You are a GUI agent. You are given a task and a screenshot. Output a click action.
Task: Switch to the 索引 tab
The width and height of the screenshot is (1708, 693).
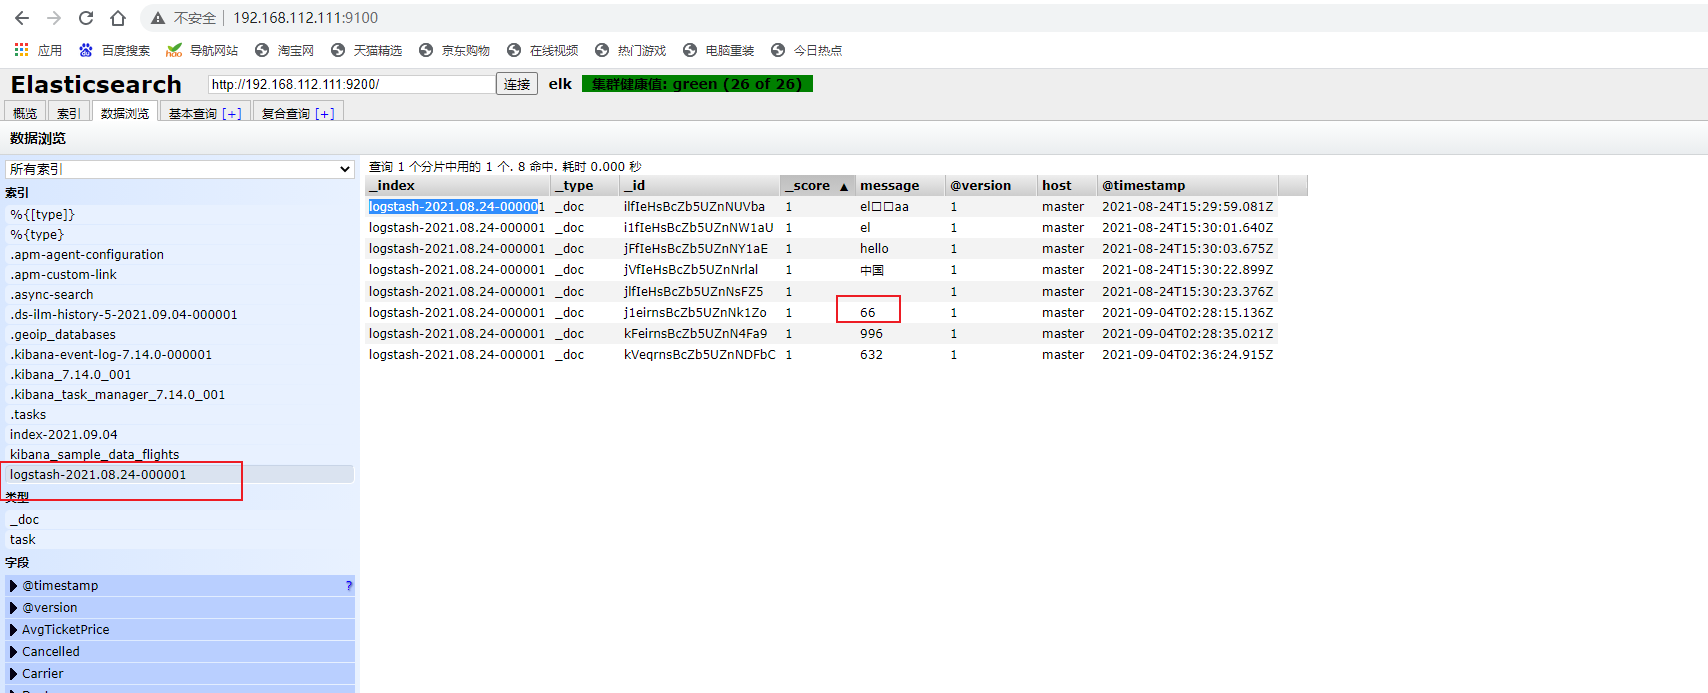click(x=69, y=113)
